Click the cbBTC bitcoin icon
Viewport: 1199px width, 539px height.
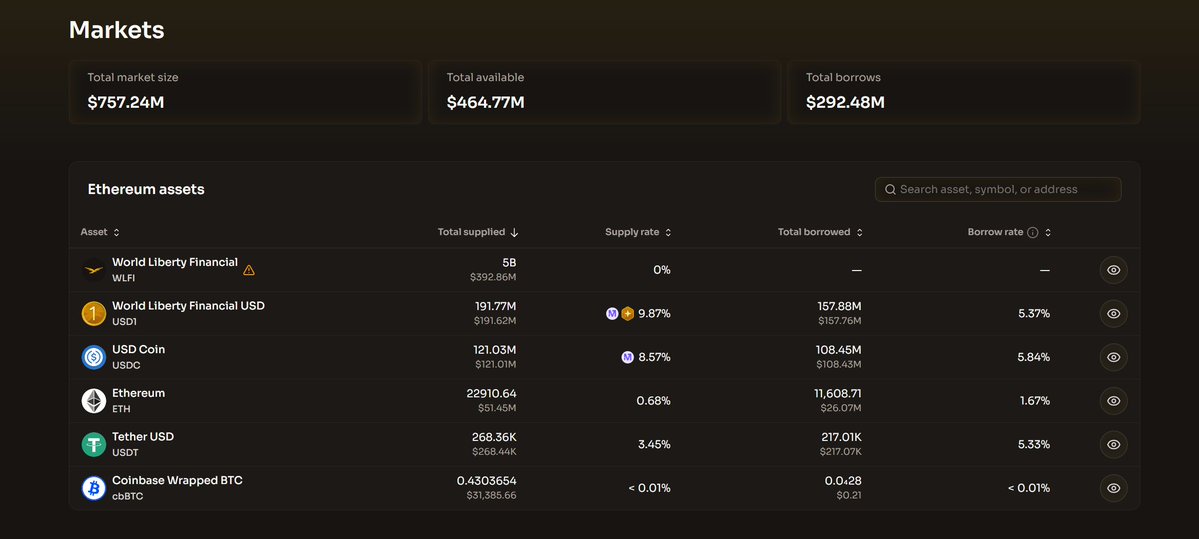coord(93,488)
